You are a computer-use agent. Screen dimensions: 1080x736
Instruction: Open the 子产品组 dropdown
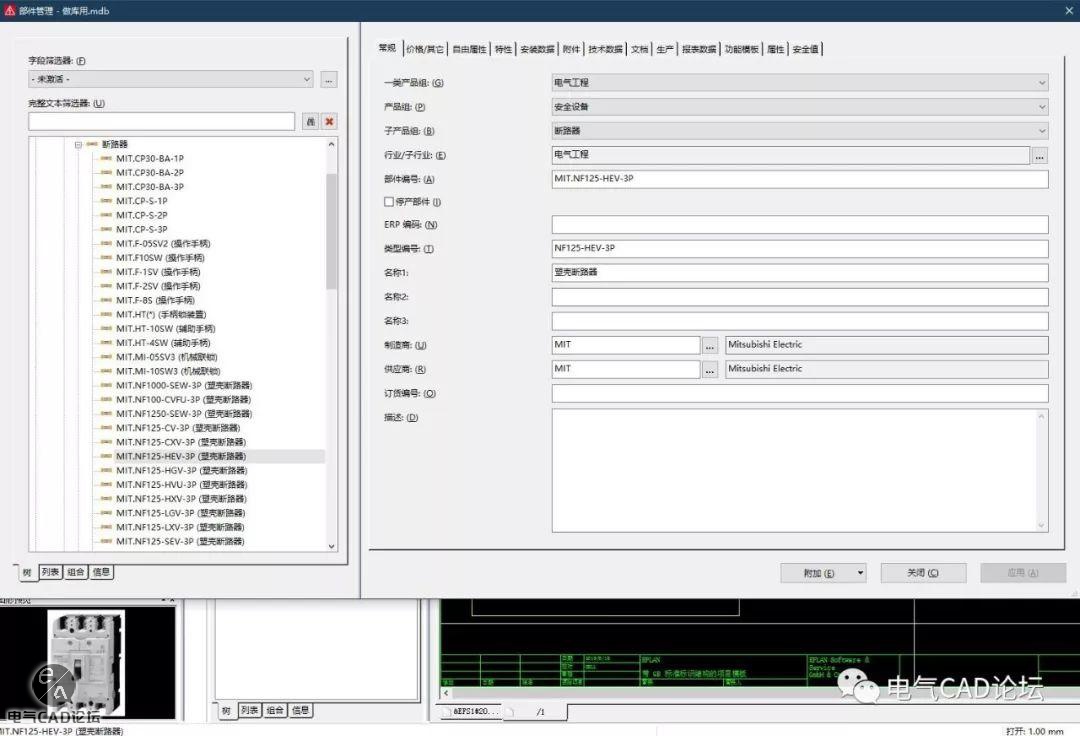(800, 131)
